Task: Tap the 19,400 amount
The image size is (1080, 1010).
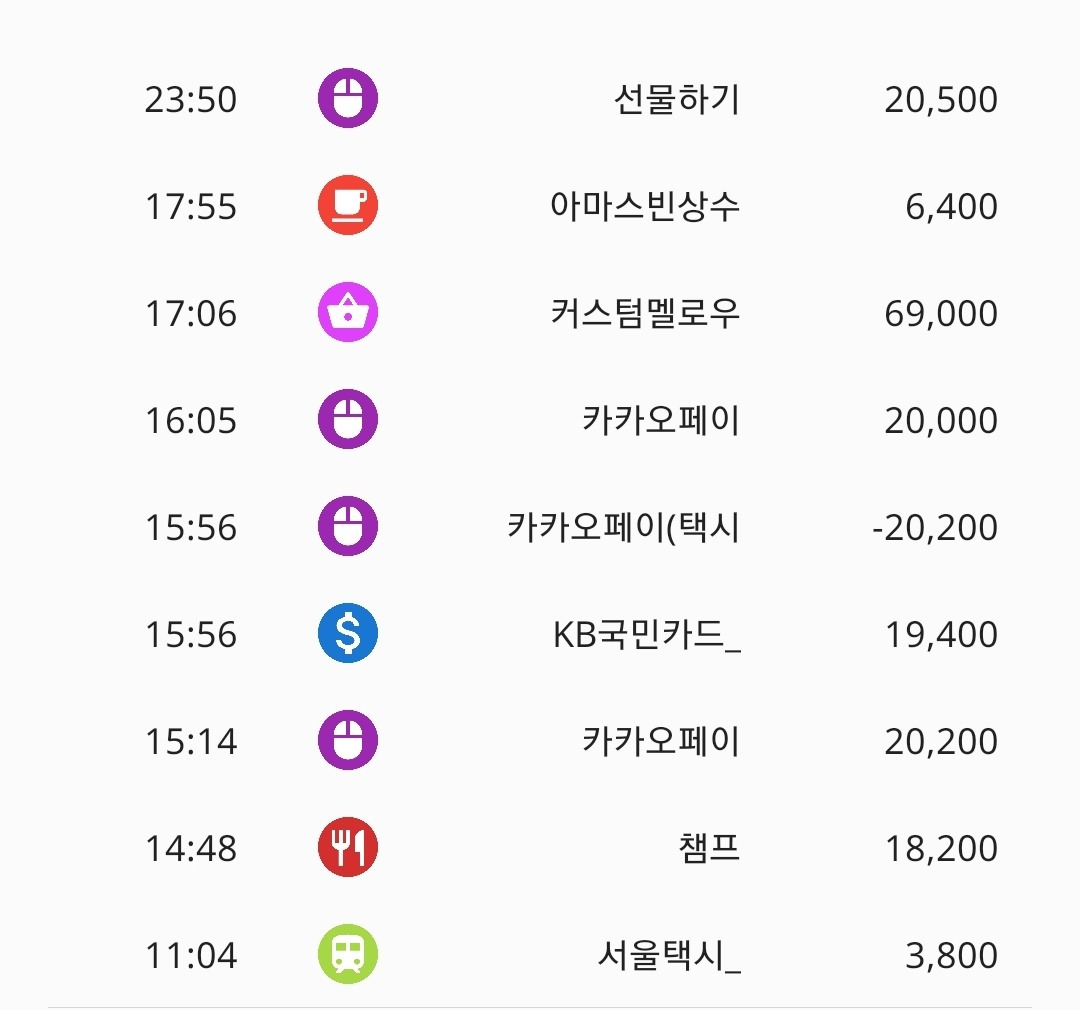Action: [941, 635]
